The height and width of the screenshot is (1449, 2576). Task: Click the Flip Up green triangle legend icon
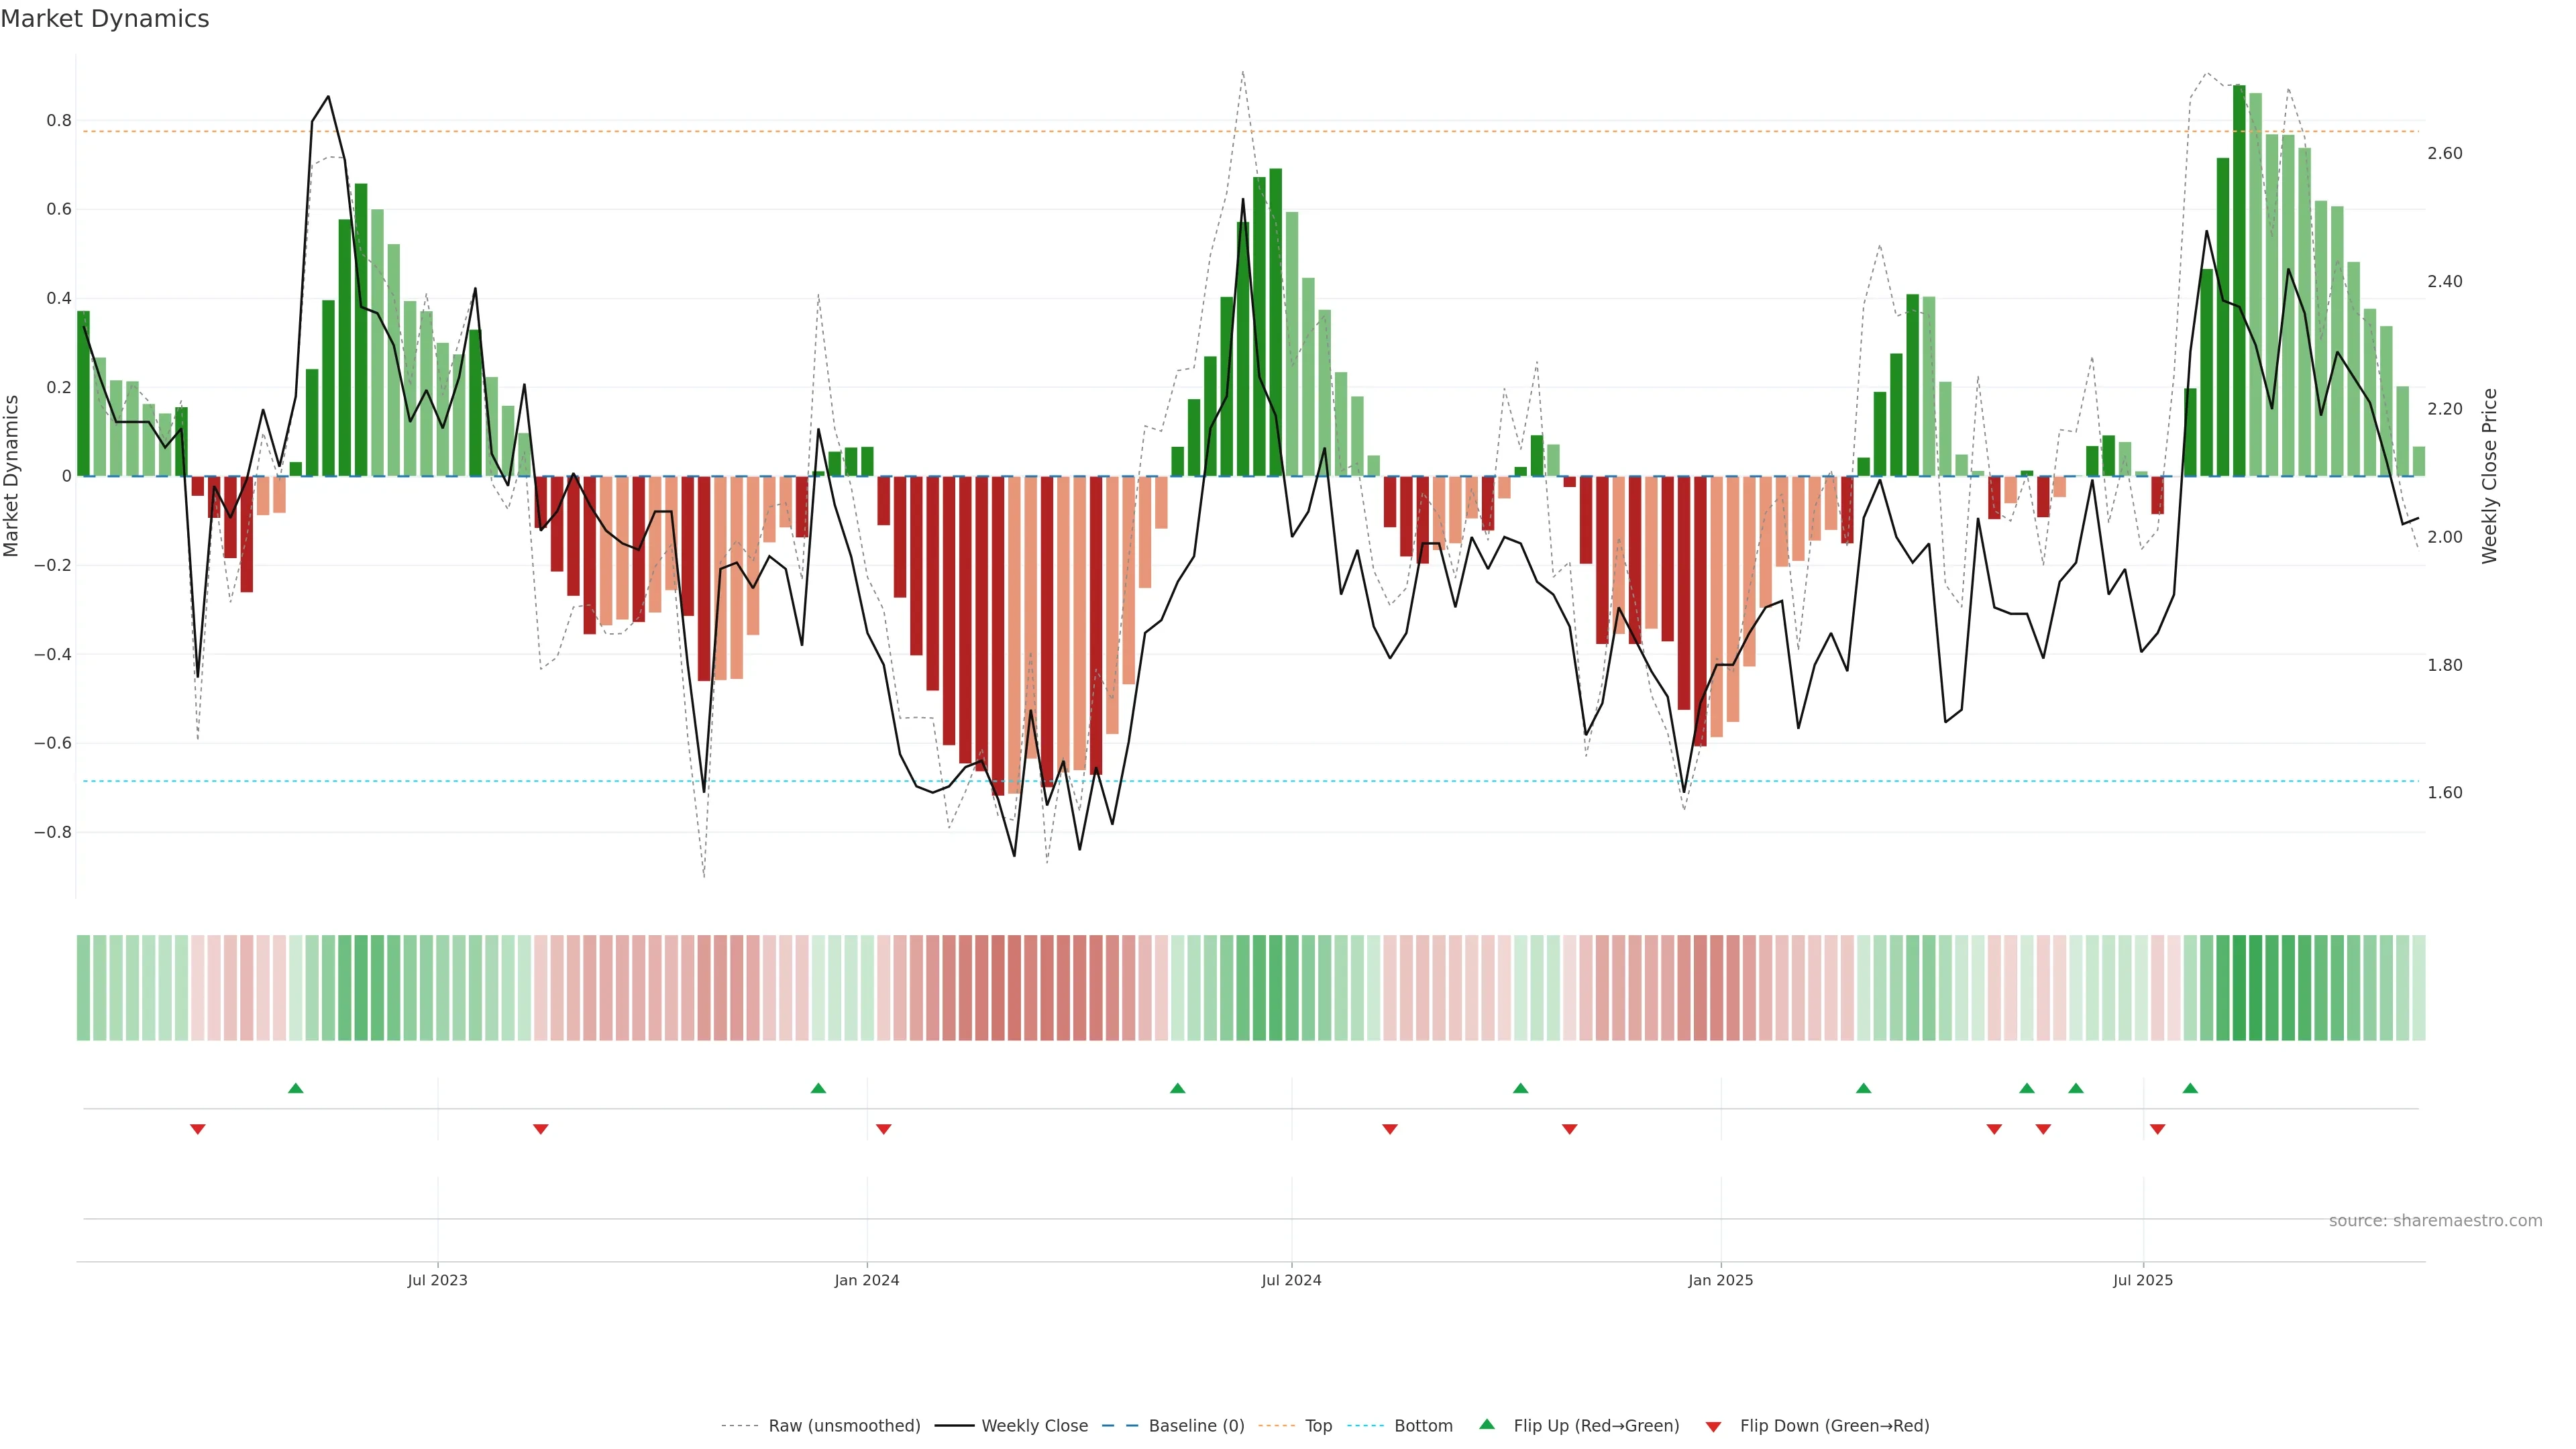[1487, 1424]
